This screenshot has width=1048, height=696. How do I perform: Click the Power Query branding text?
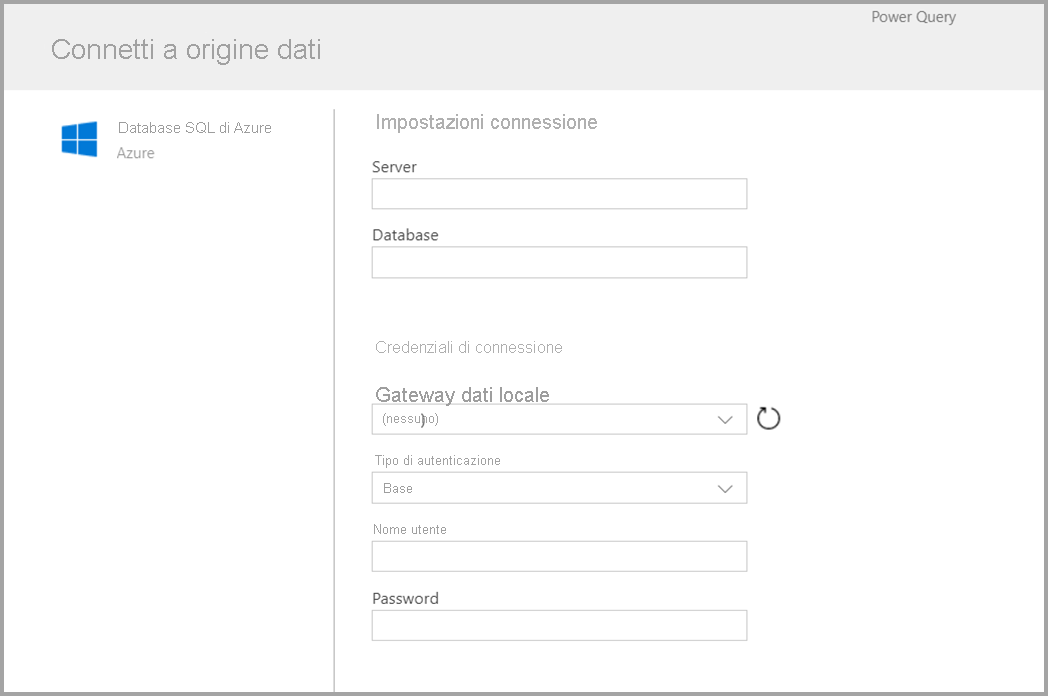point(912,16)
